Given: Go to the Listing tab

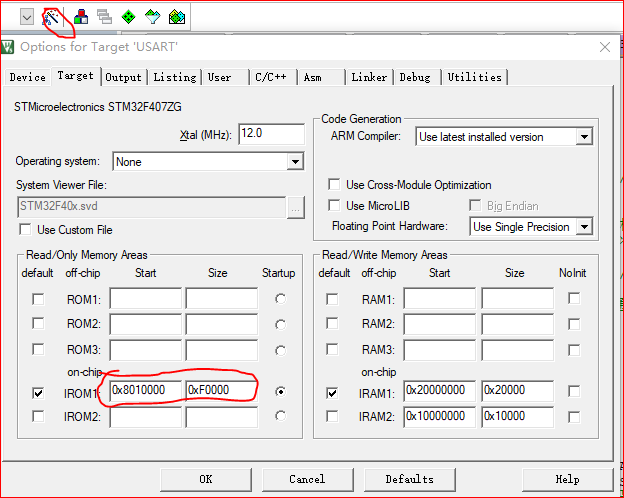Looking at the screenshot, I should pos(175,77).
